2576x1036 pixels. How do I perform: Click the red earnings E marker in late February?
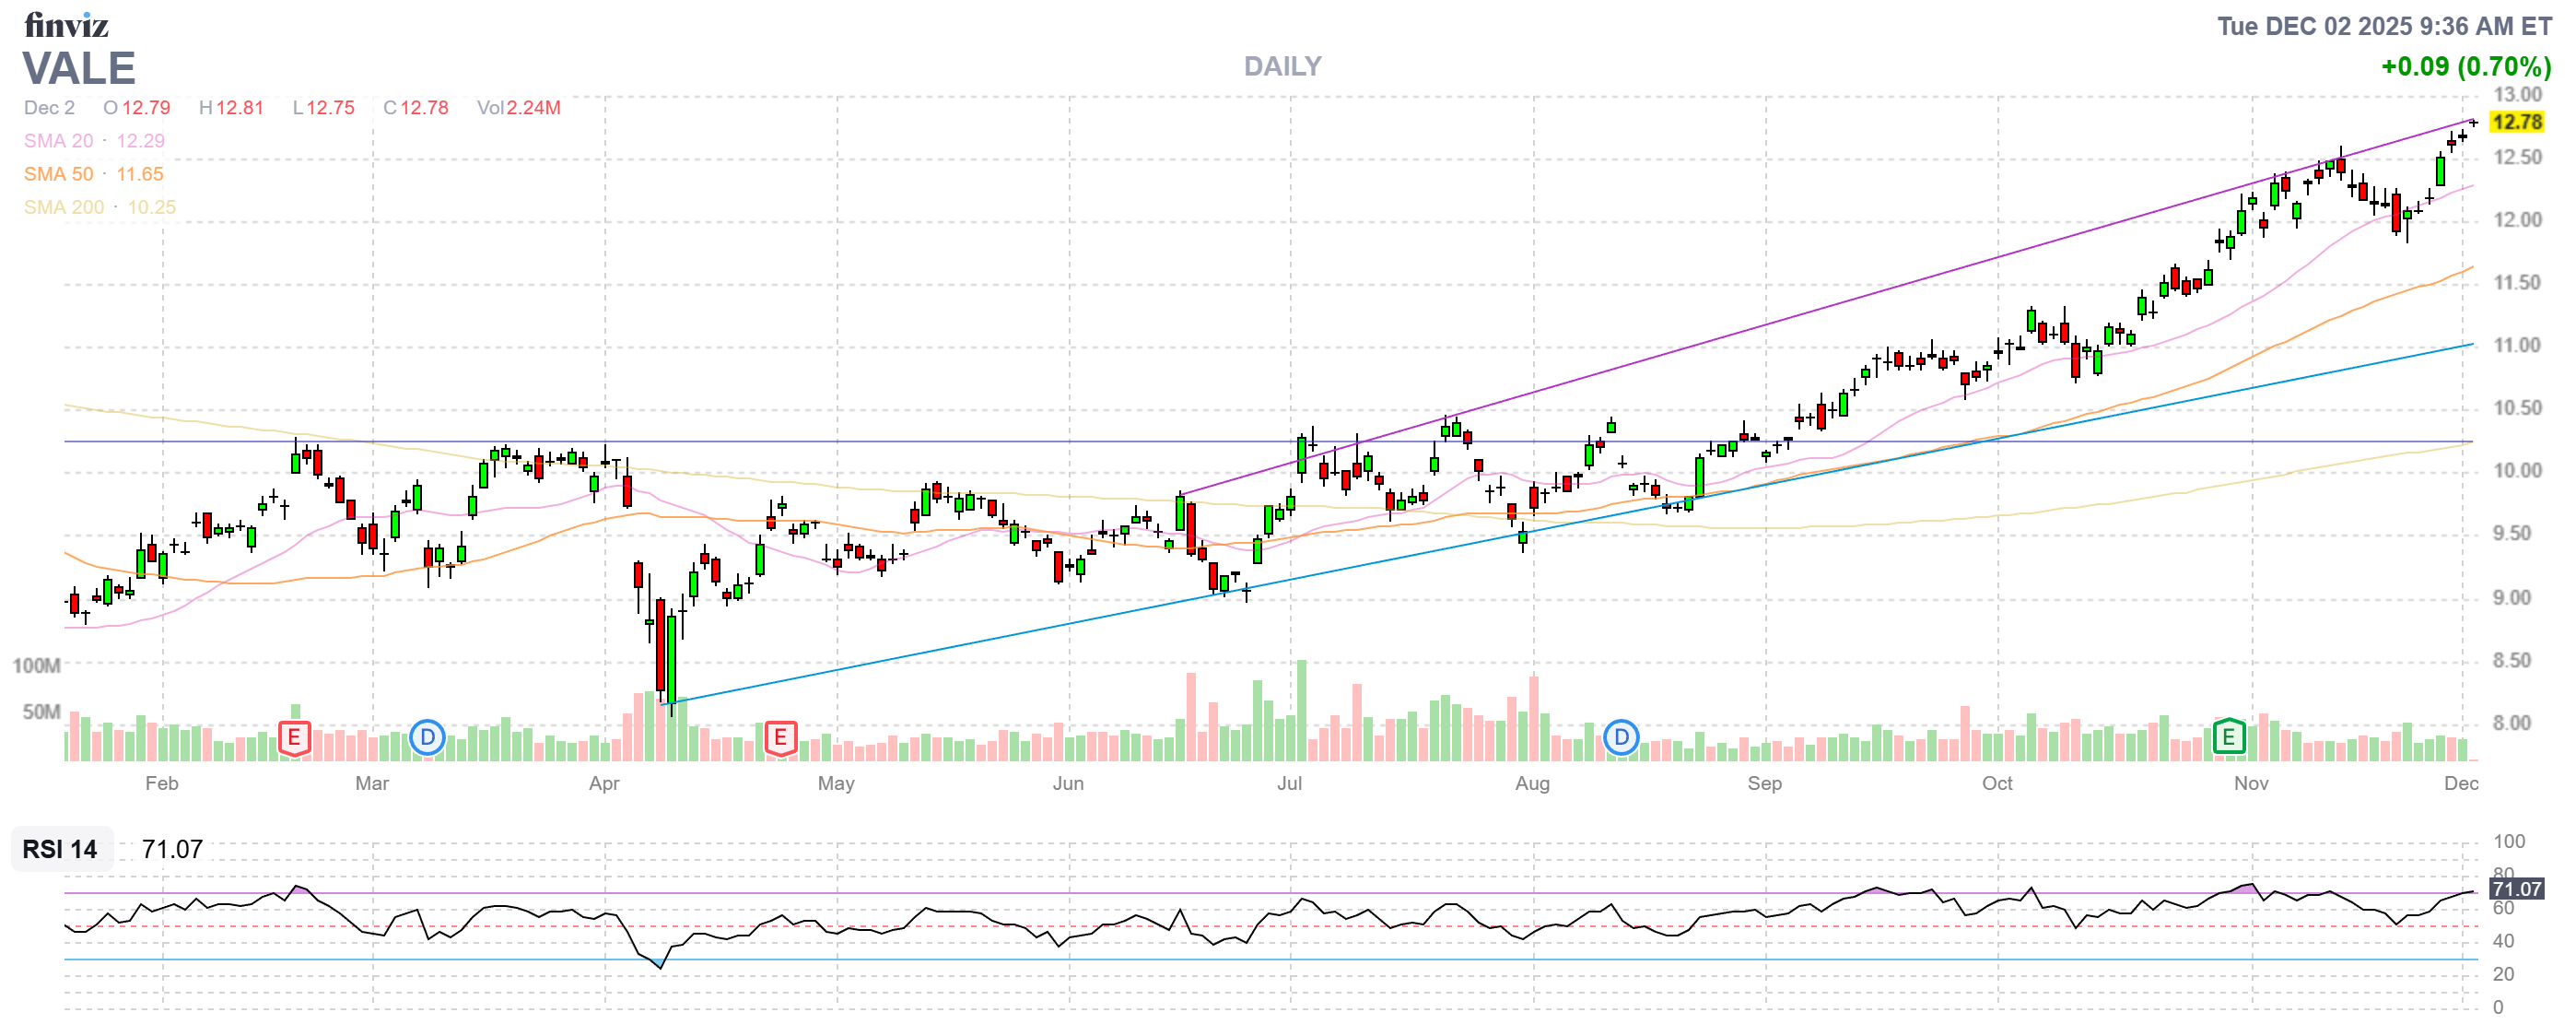pos(293,738)
